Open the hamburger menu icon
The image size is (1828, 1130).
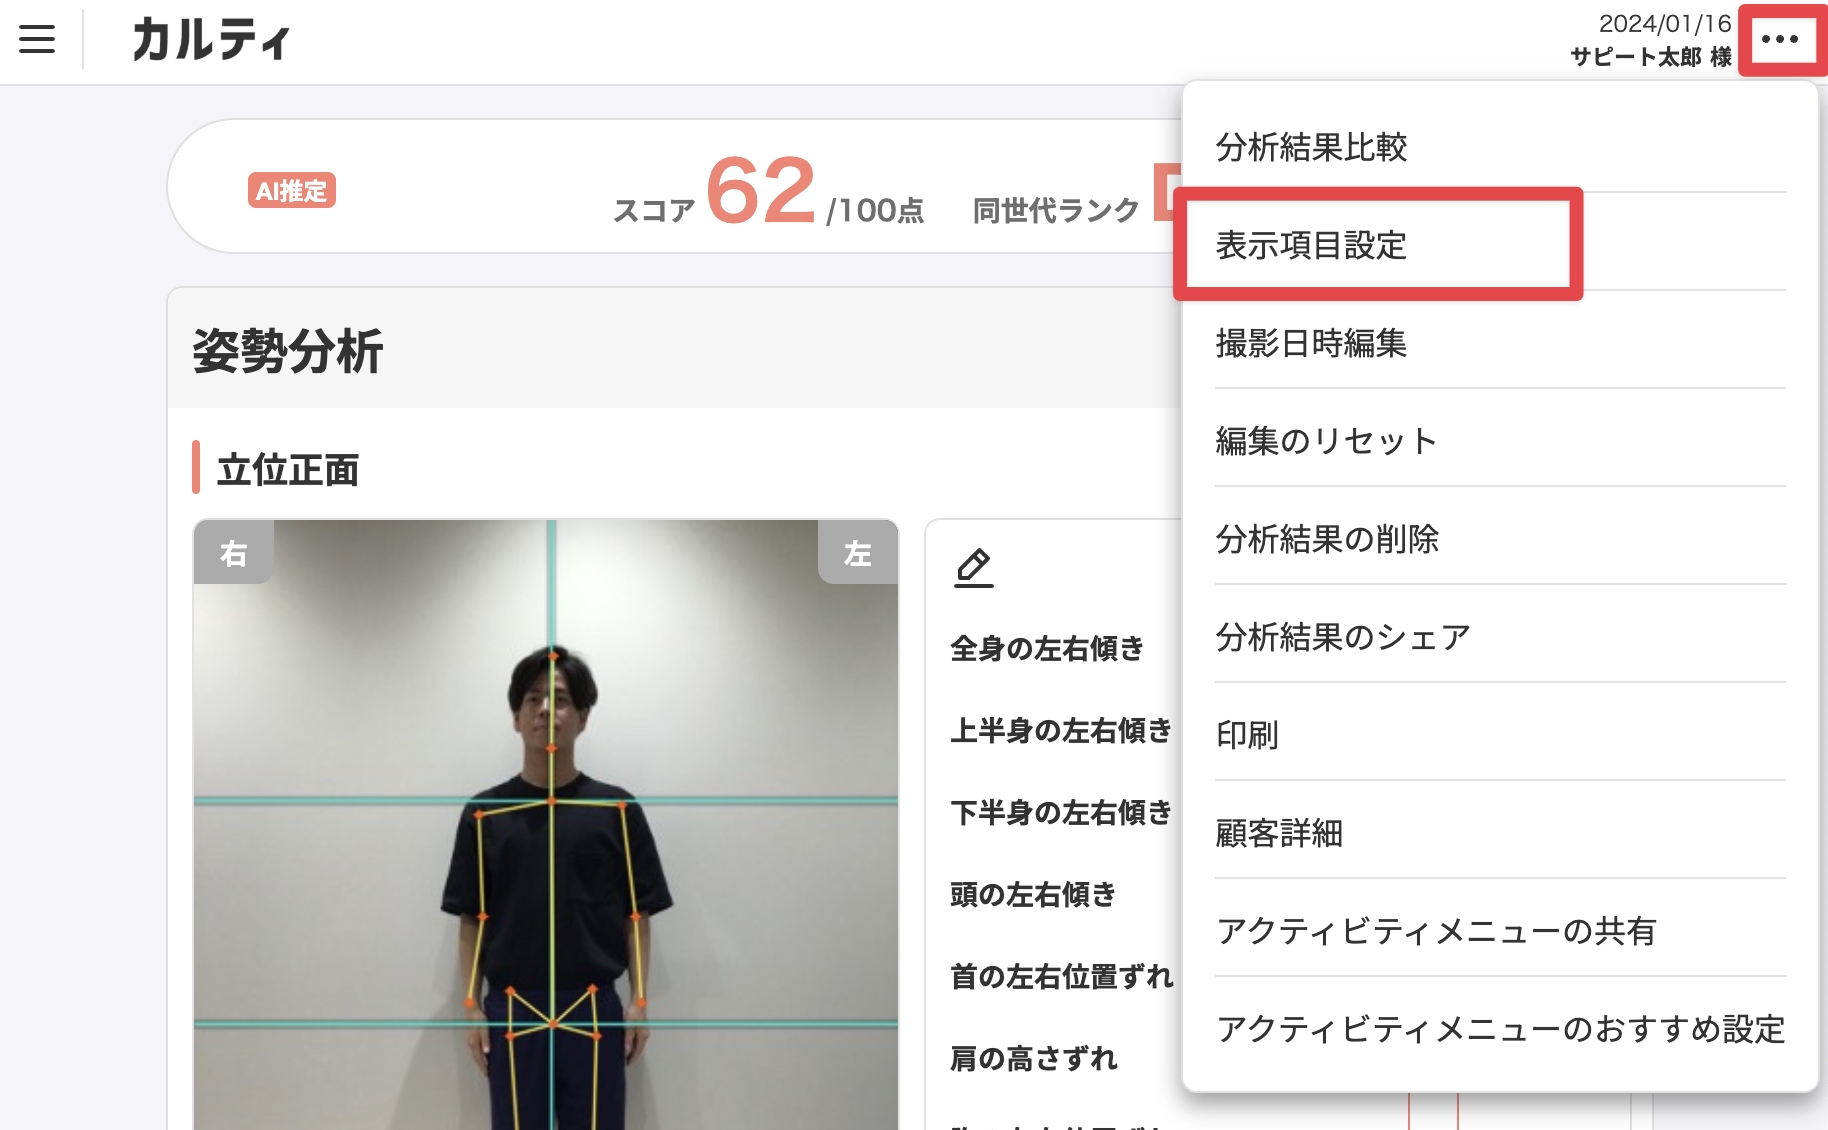tap(37, 39)
